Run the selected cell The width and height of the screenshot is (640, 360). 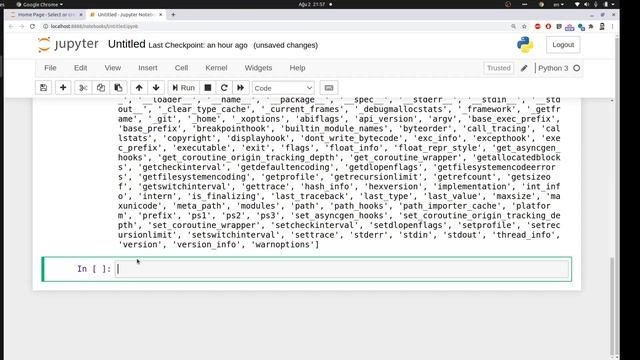(183, 88)
